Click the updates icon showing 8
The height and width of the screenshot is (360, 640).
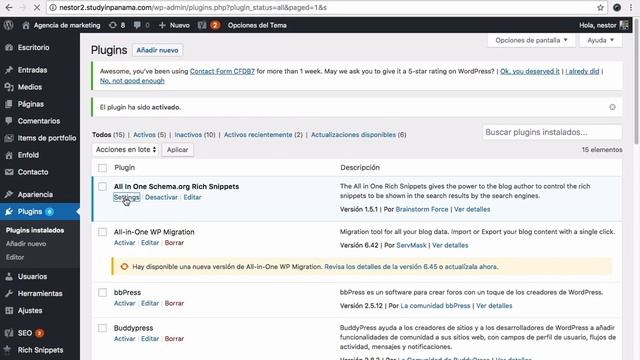click(117, 25)
